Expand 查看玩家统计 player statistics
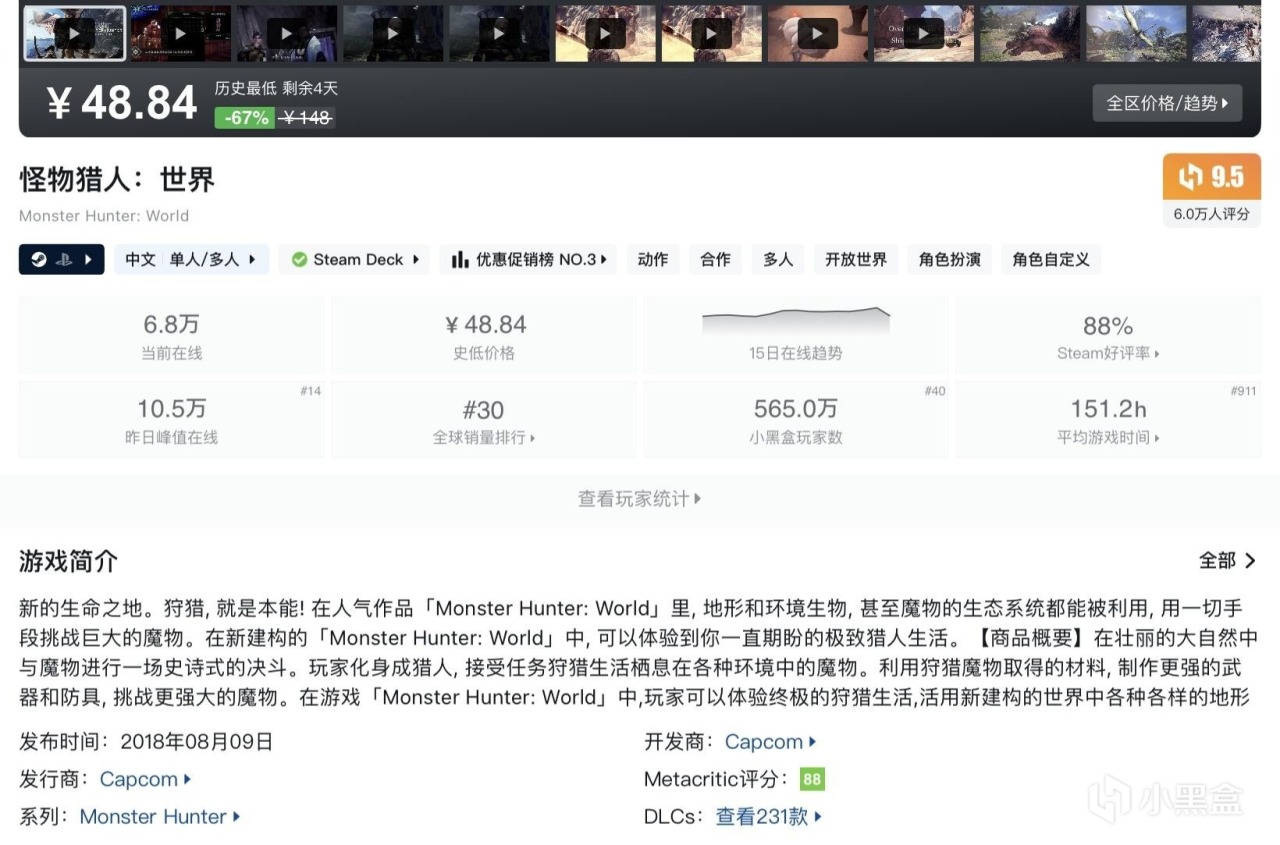 [x=640, y=498]
